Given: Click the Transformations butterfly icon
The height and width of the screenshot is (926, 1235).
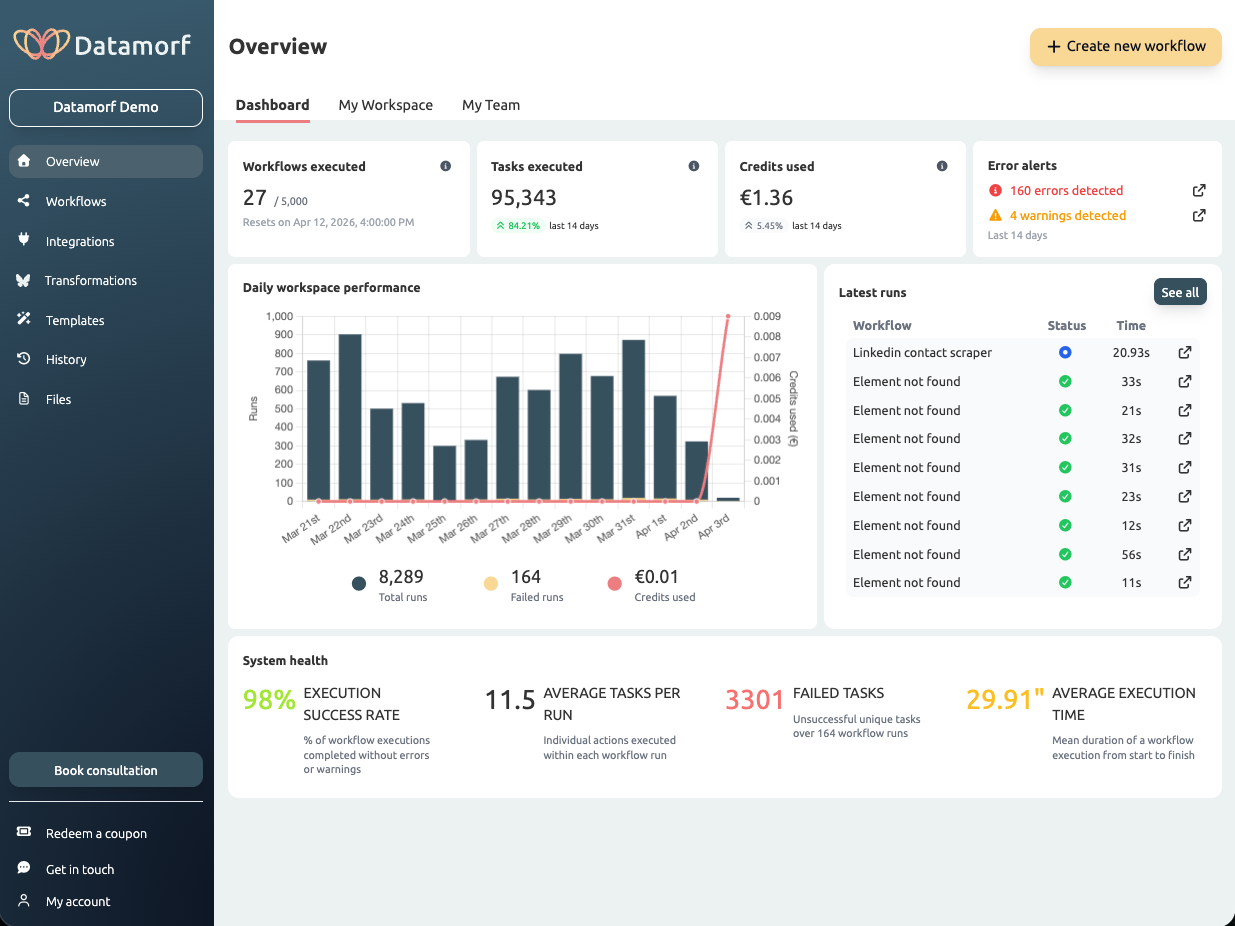Looking at the screenshot, I should (x=24, y=280).
